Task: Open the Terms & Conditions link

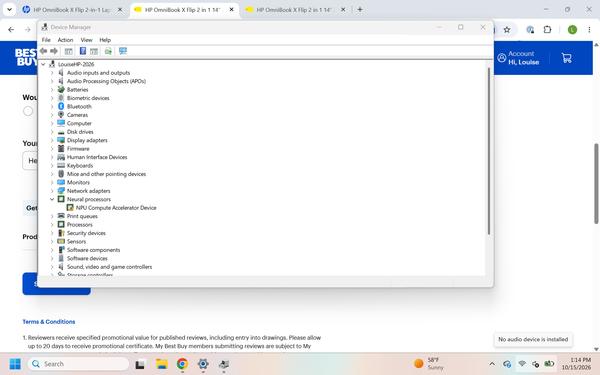Action: 49,322
